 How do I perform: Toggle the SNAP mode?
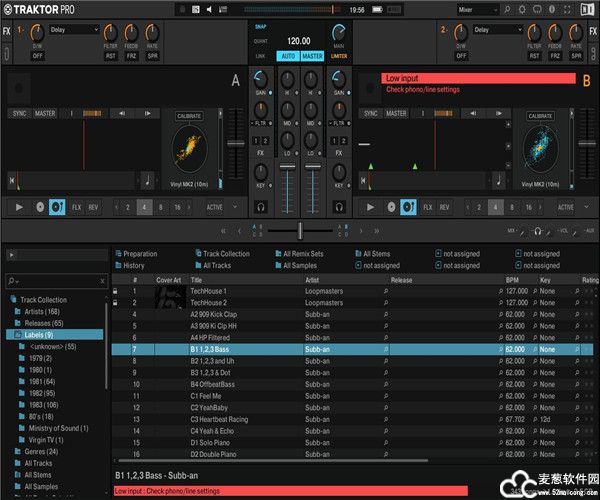[259, 26]
